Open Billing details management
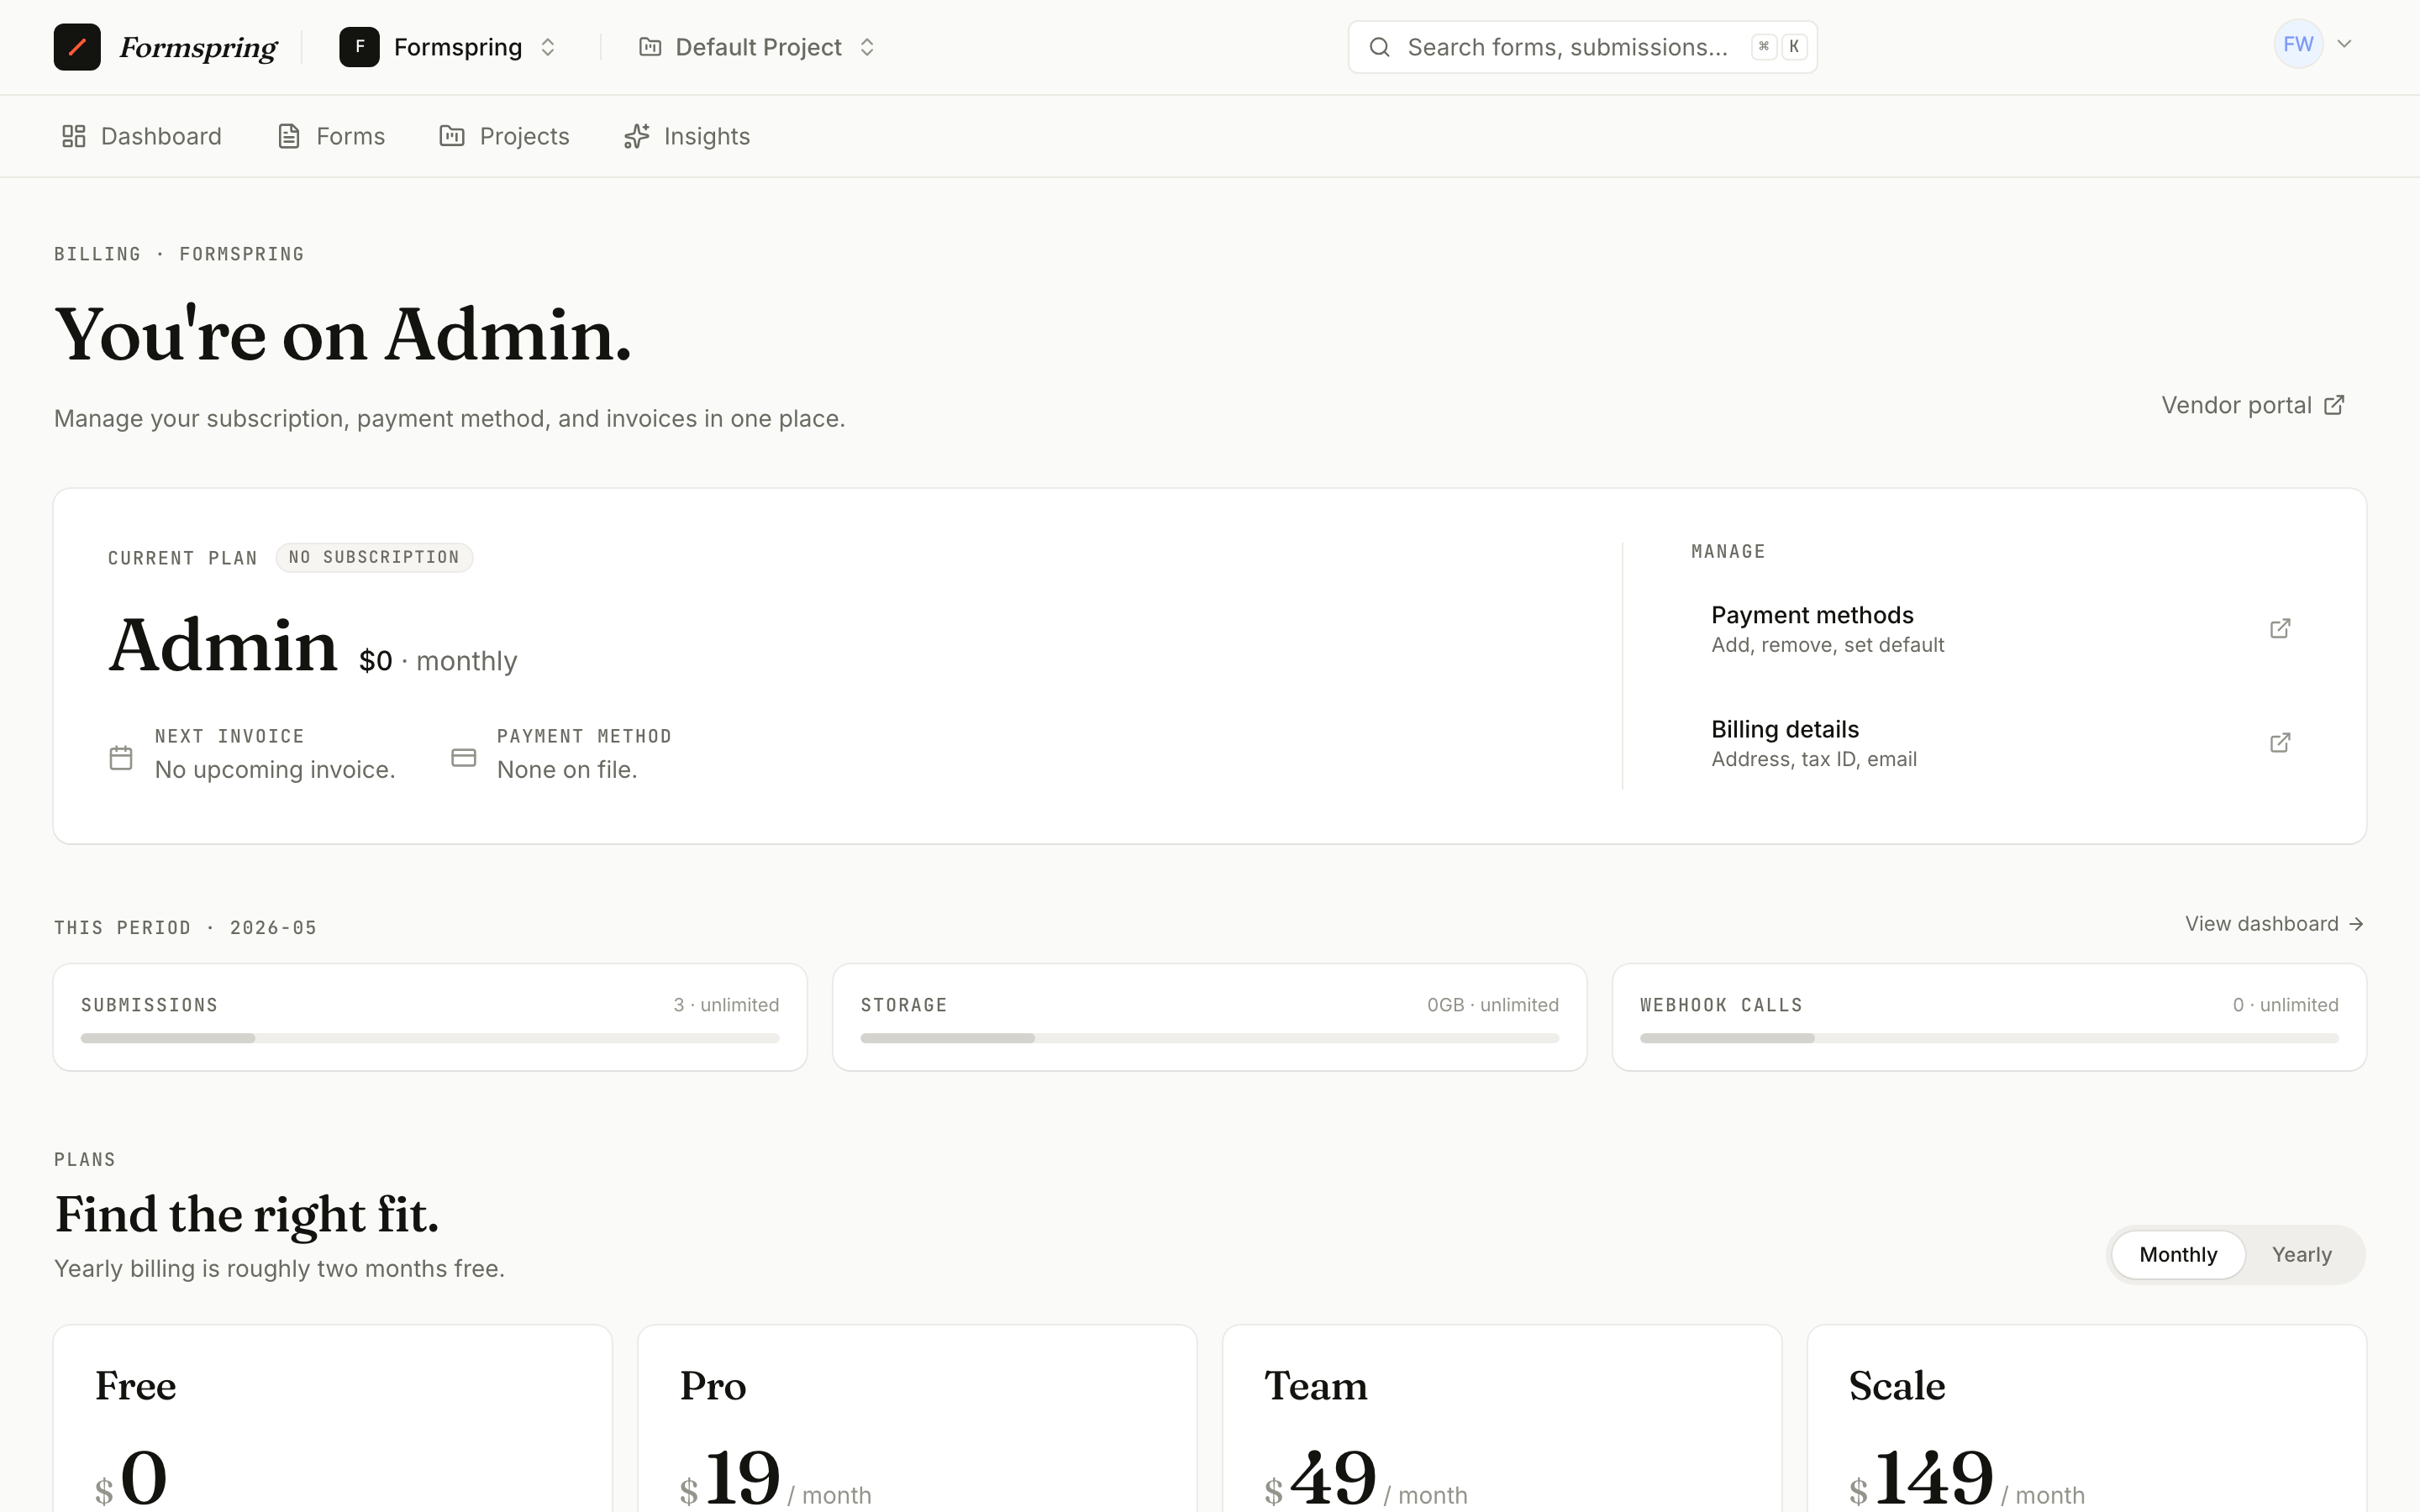The image size is (2420, 1512). coord(2001,743)
